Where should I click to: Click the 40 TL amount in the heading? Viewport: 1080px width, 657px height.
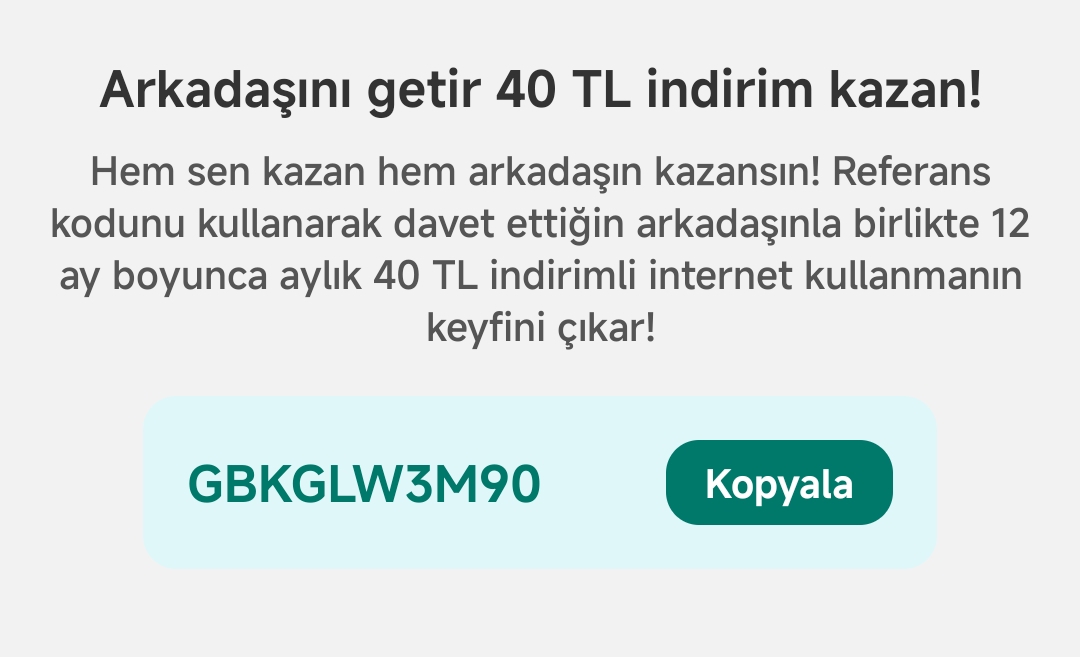[563, 90]
